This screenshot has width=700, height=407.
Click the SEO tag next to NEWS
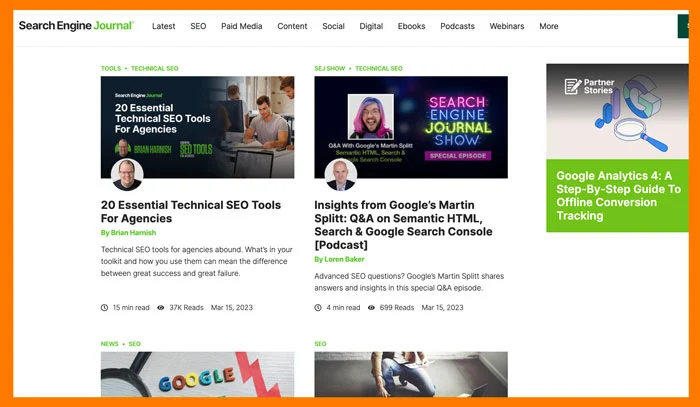[134, 344]
